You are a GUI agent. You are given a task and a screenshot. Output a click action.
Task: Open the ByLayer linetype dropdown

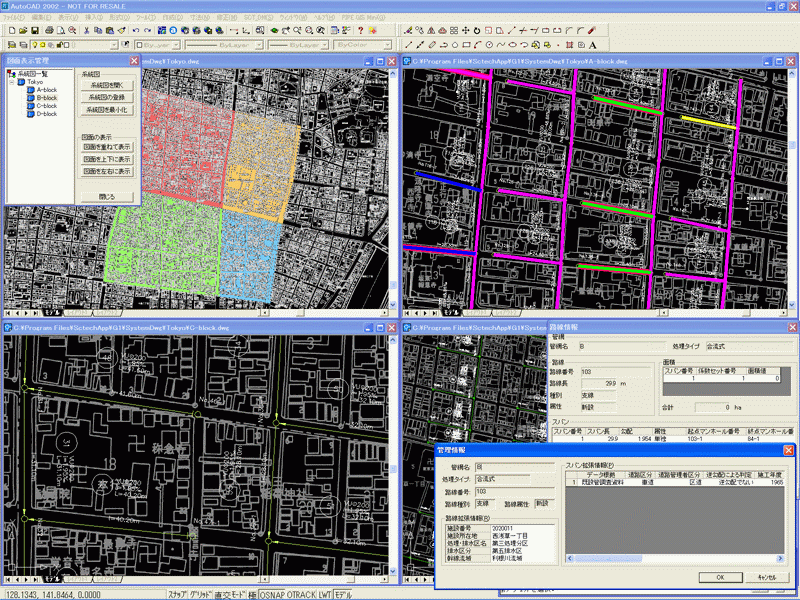click(x=259, y=45)
